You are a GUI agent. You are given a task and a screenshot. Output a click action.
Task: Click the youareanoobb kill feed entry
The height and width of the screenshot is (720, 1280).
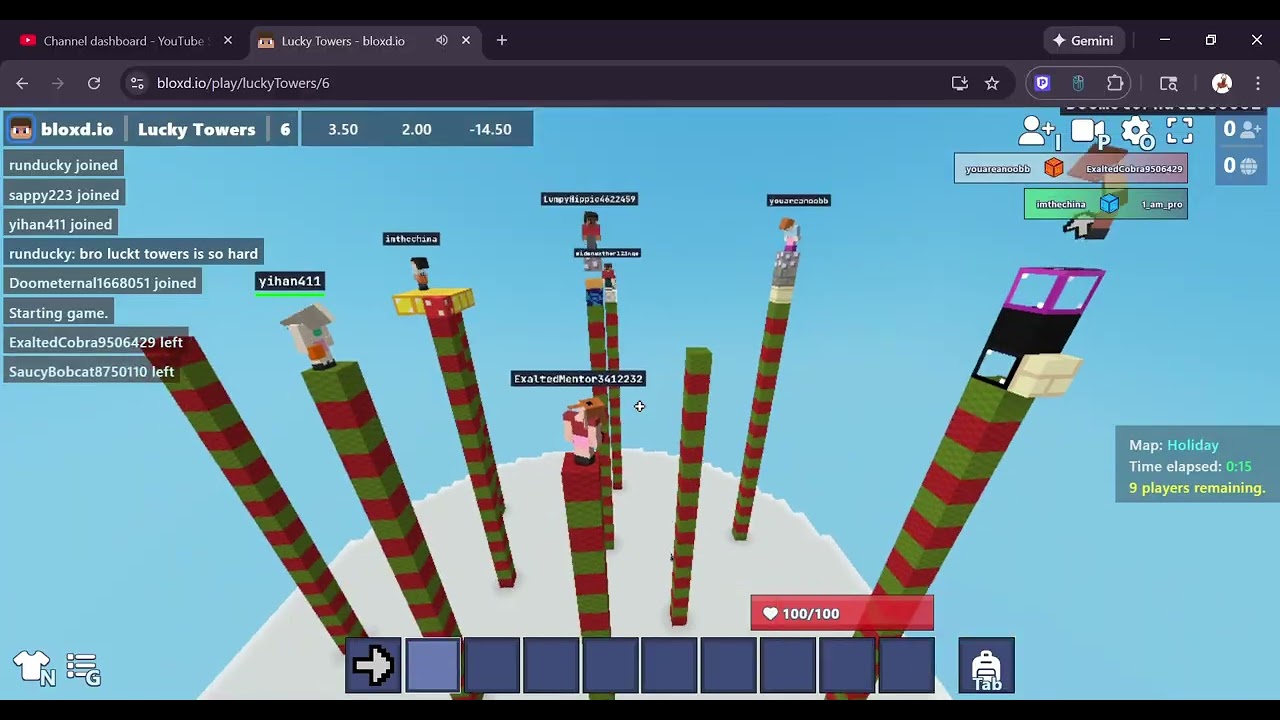(x=1071, y=168)
